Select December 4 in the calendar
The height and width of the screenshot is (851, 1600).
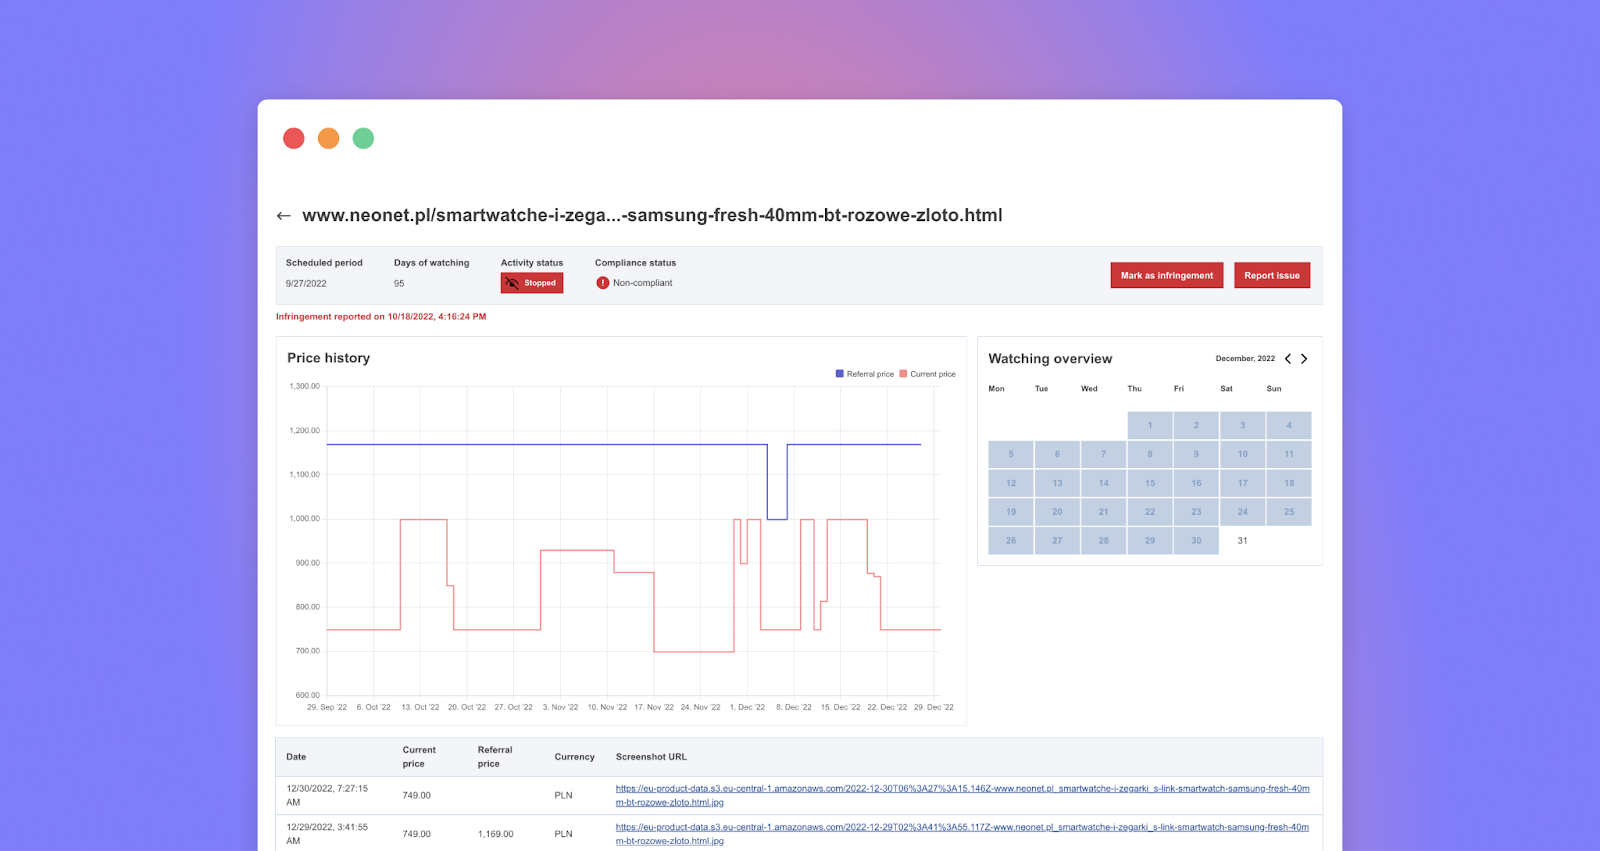[x=1289, y=425]
